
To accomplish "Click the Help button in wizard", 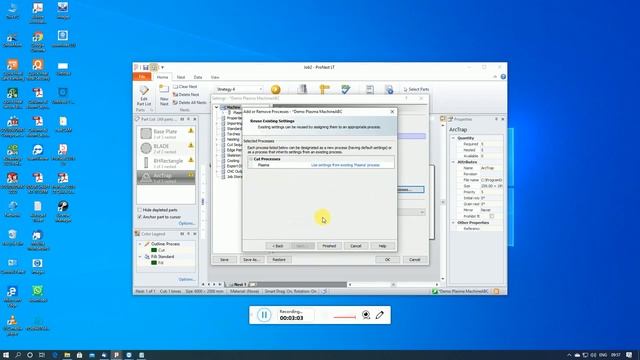I will click(382, 246).
